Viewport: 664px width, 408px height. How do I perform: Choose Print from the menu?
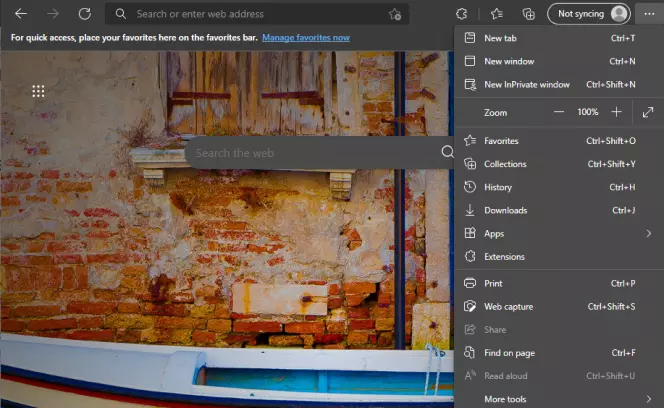pyautogui.click(x=559, y=283)
